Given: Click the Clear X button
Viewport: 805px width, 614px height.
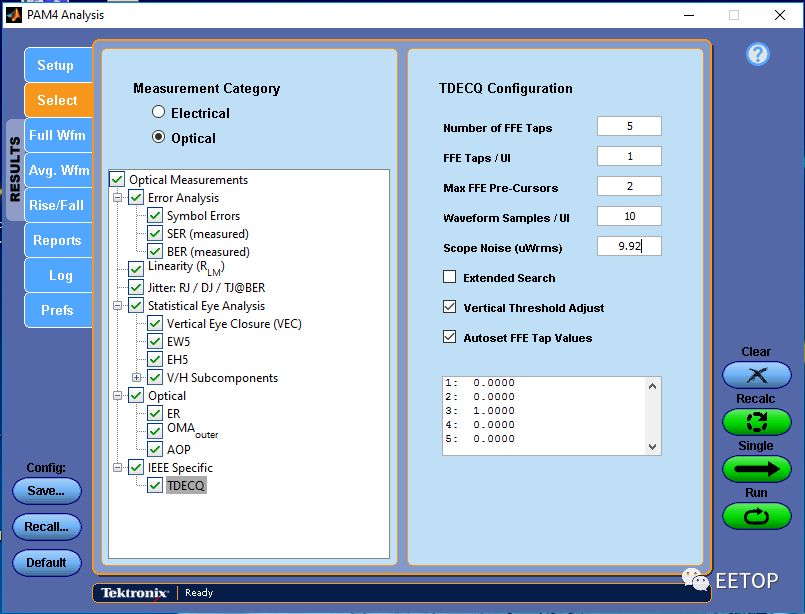Looking at the screenshot, I should 757,375.
